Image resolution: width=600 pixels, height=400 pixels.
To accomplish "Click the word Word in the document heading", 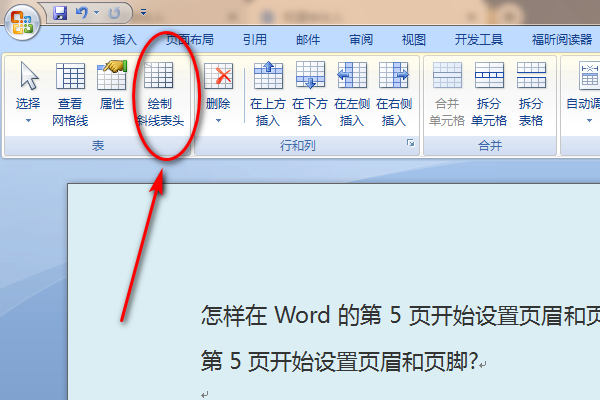I will [302, 315].
